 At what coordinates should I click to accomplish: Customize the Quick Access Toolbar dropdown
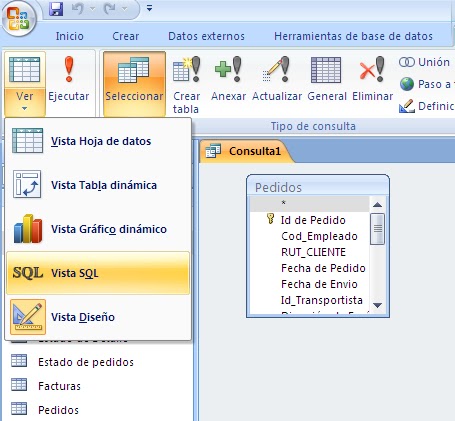coord(150,8)
